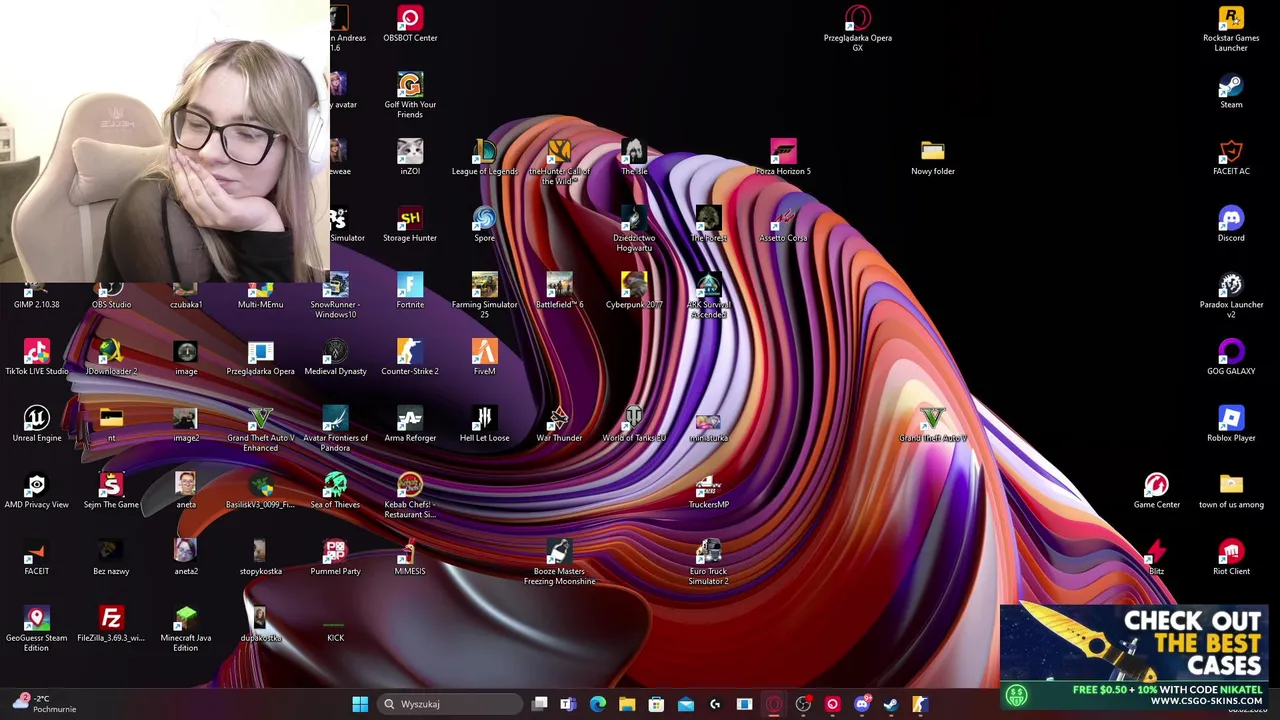Open Dziedzictwo Hogwartu shortcut

point(634,228)
